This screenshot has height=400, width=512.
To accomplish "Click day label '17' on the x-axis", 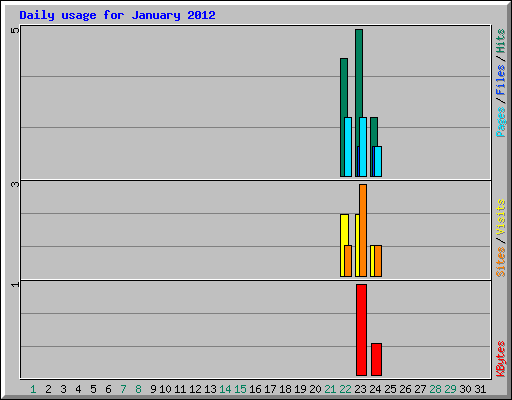I will (270, 389).
